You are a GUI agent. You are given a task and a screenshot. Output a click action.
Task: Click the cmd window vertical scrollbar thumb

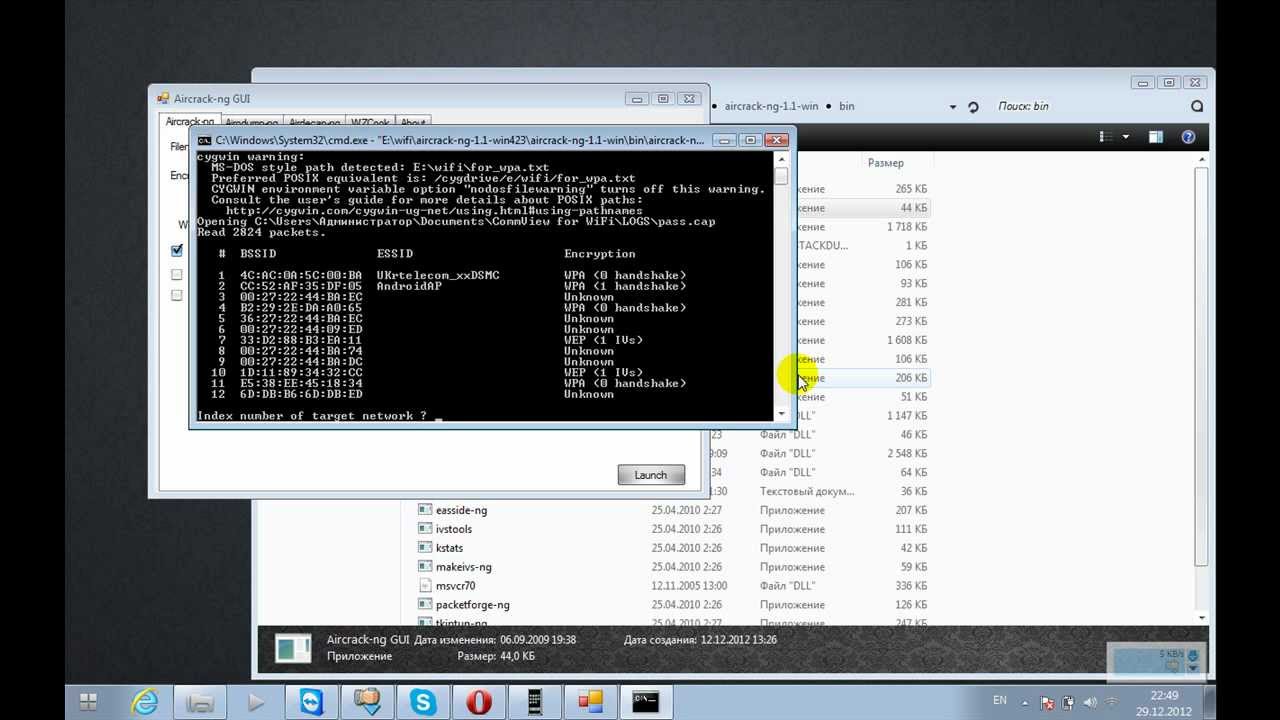tap(781, 175)
